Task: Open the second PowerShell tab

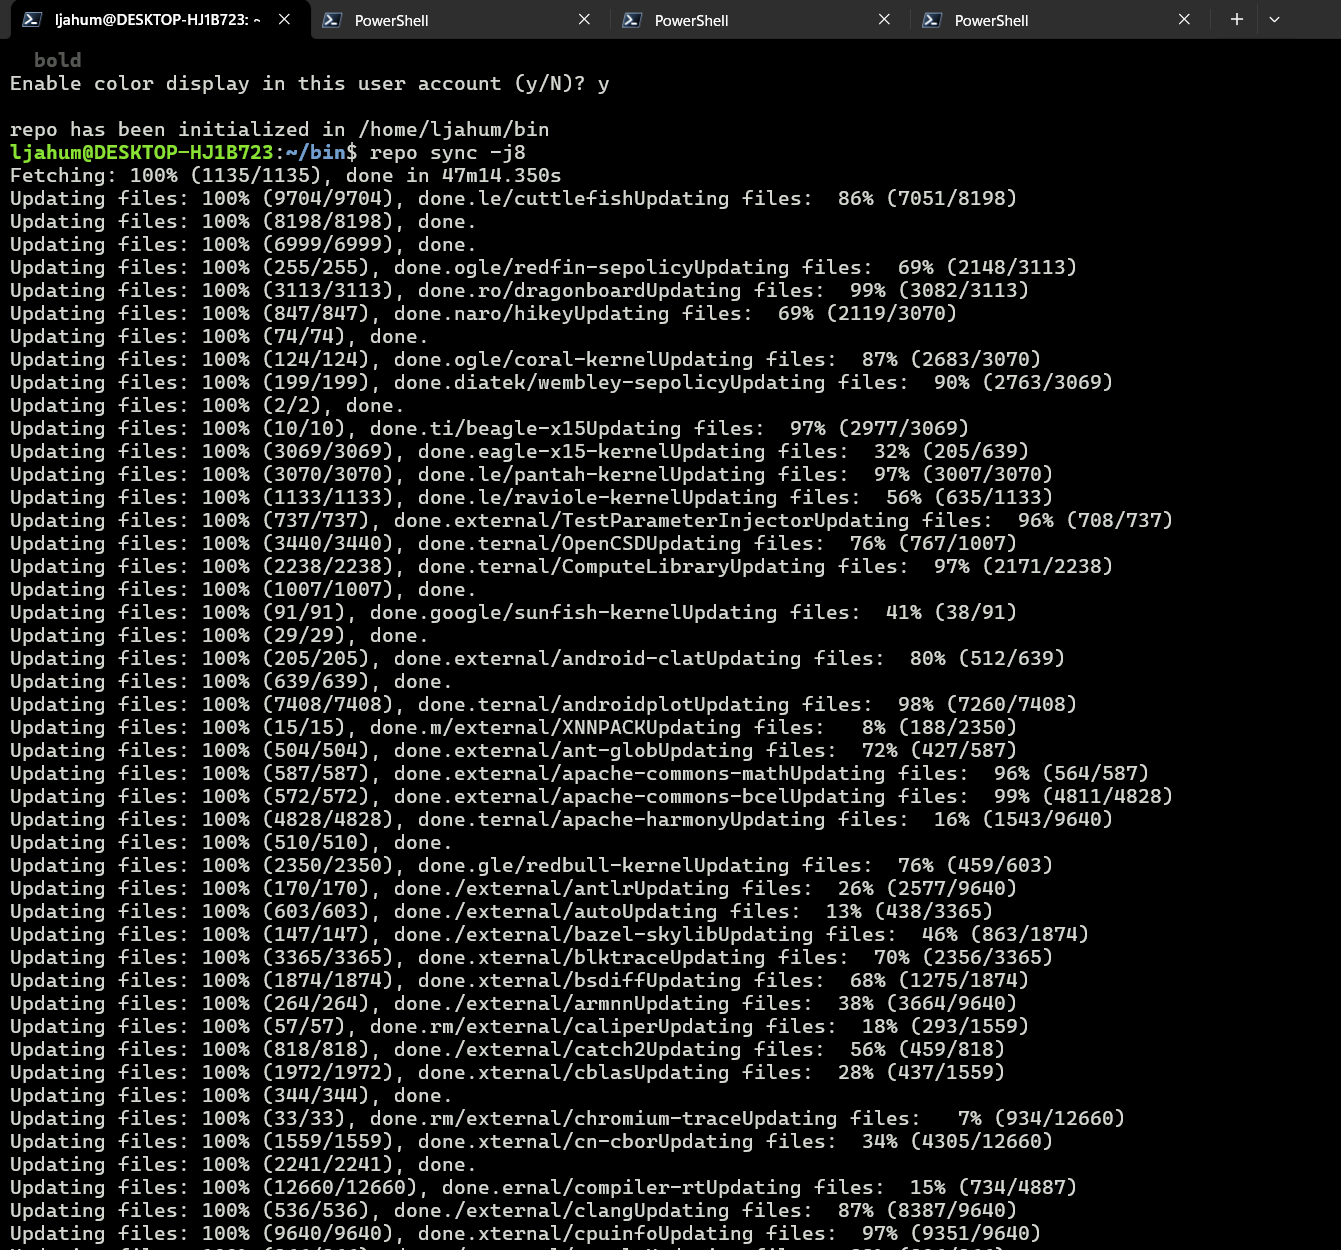Action: [458, 20]
